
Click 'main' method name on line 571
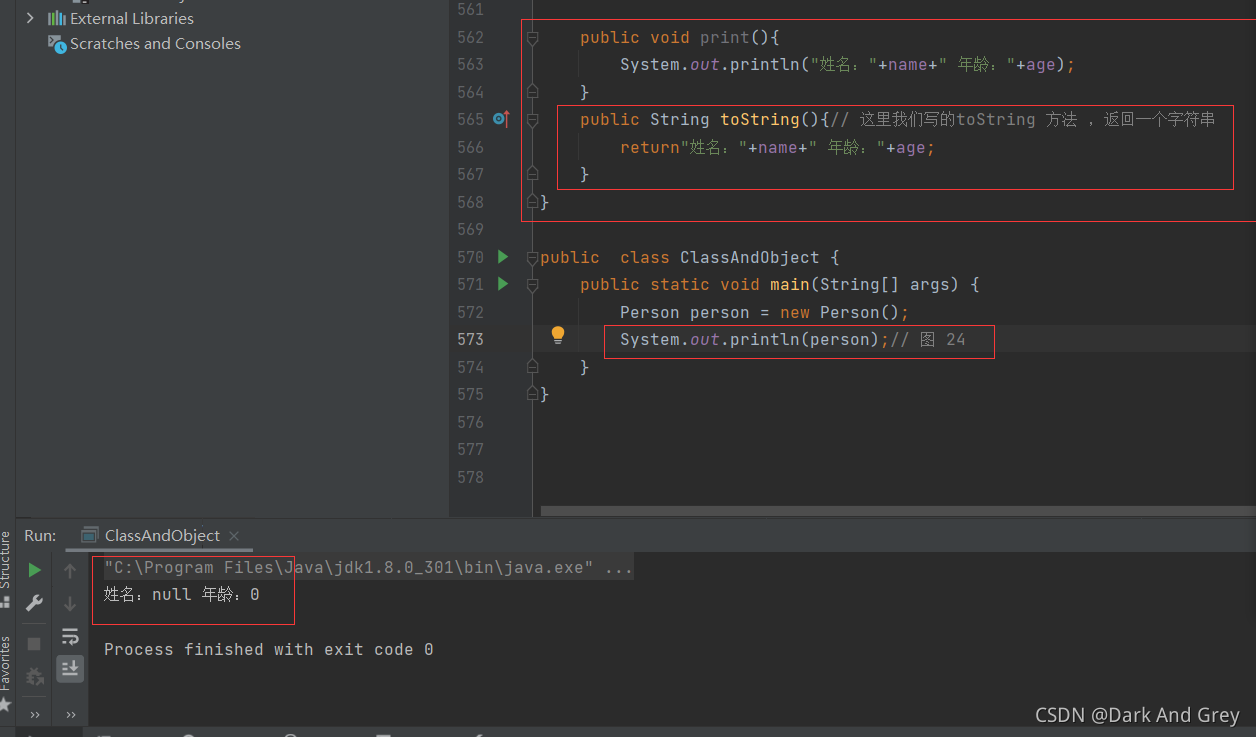click(790, 285)
